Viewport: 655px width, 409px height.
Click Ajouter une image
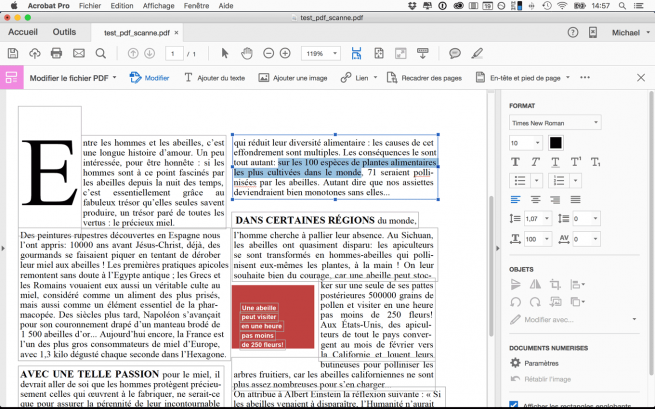click(293, 78)
